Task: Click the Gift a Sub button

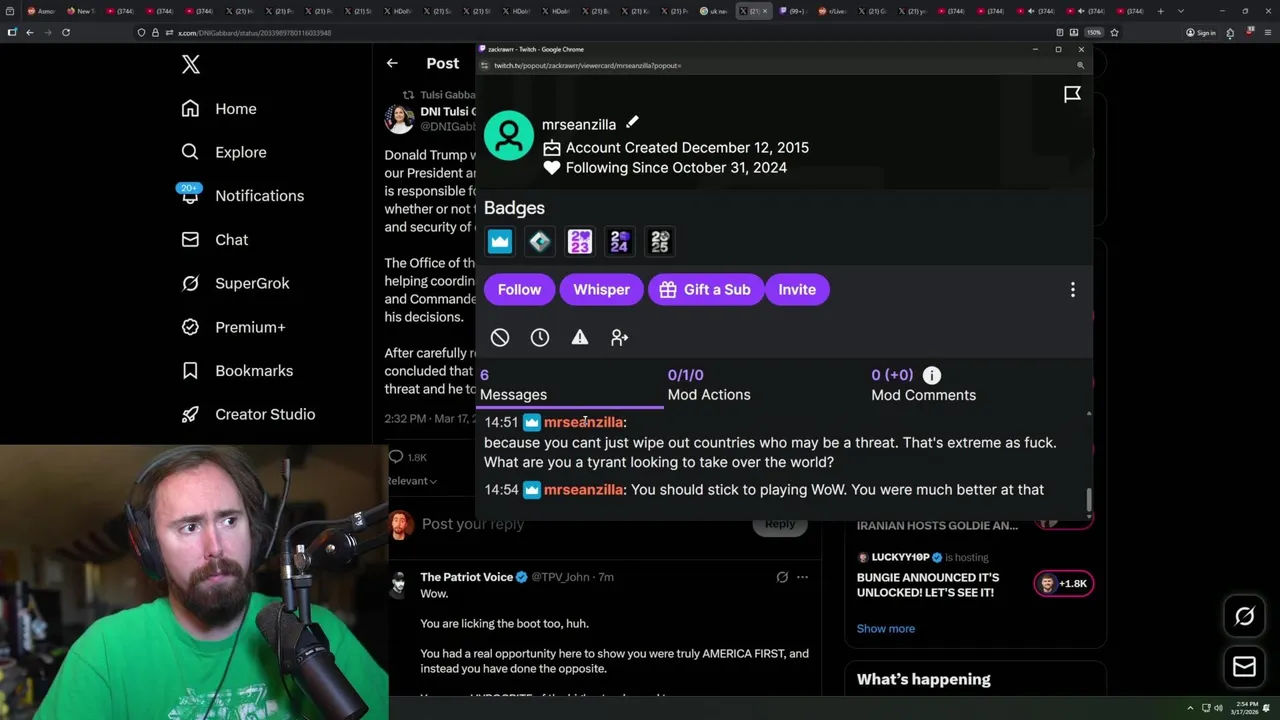Action: [x=706, y=290]
